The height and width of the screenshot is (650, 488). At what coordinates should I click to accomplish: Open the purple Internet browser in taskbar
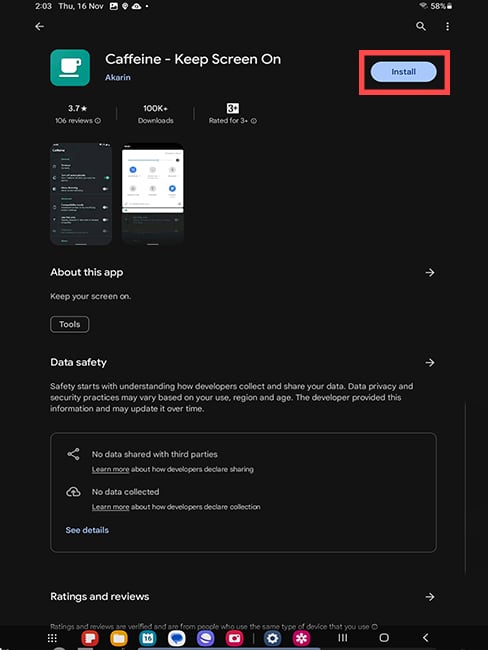tap(206, 638)
